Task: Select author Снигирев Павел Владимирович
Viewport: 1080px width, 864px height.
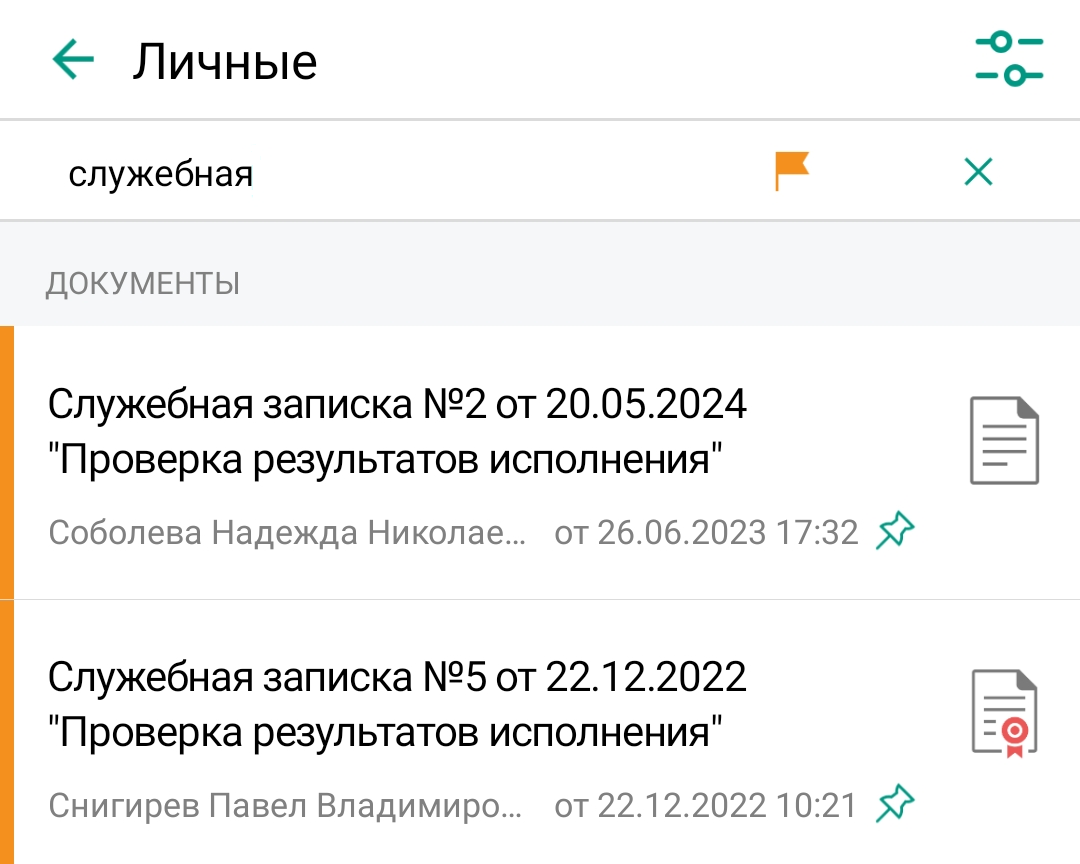Action: [285, 805]
